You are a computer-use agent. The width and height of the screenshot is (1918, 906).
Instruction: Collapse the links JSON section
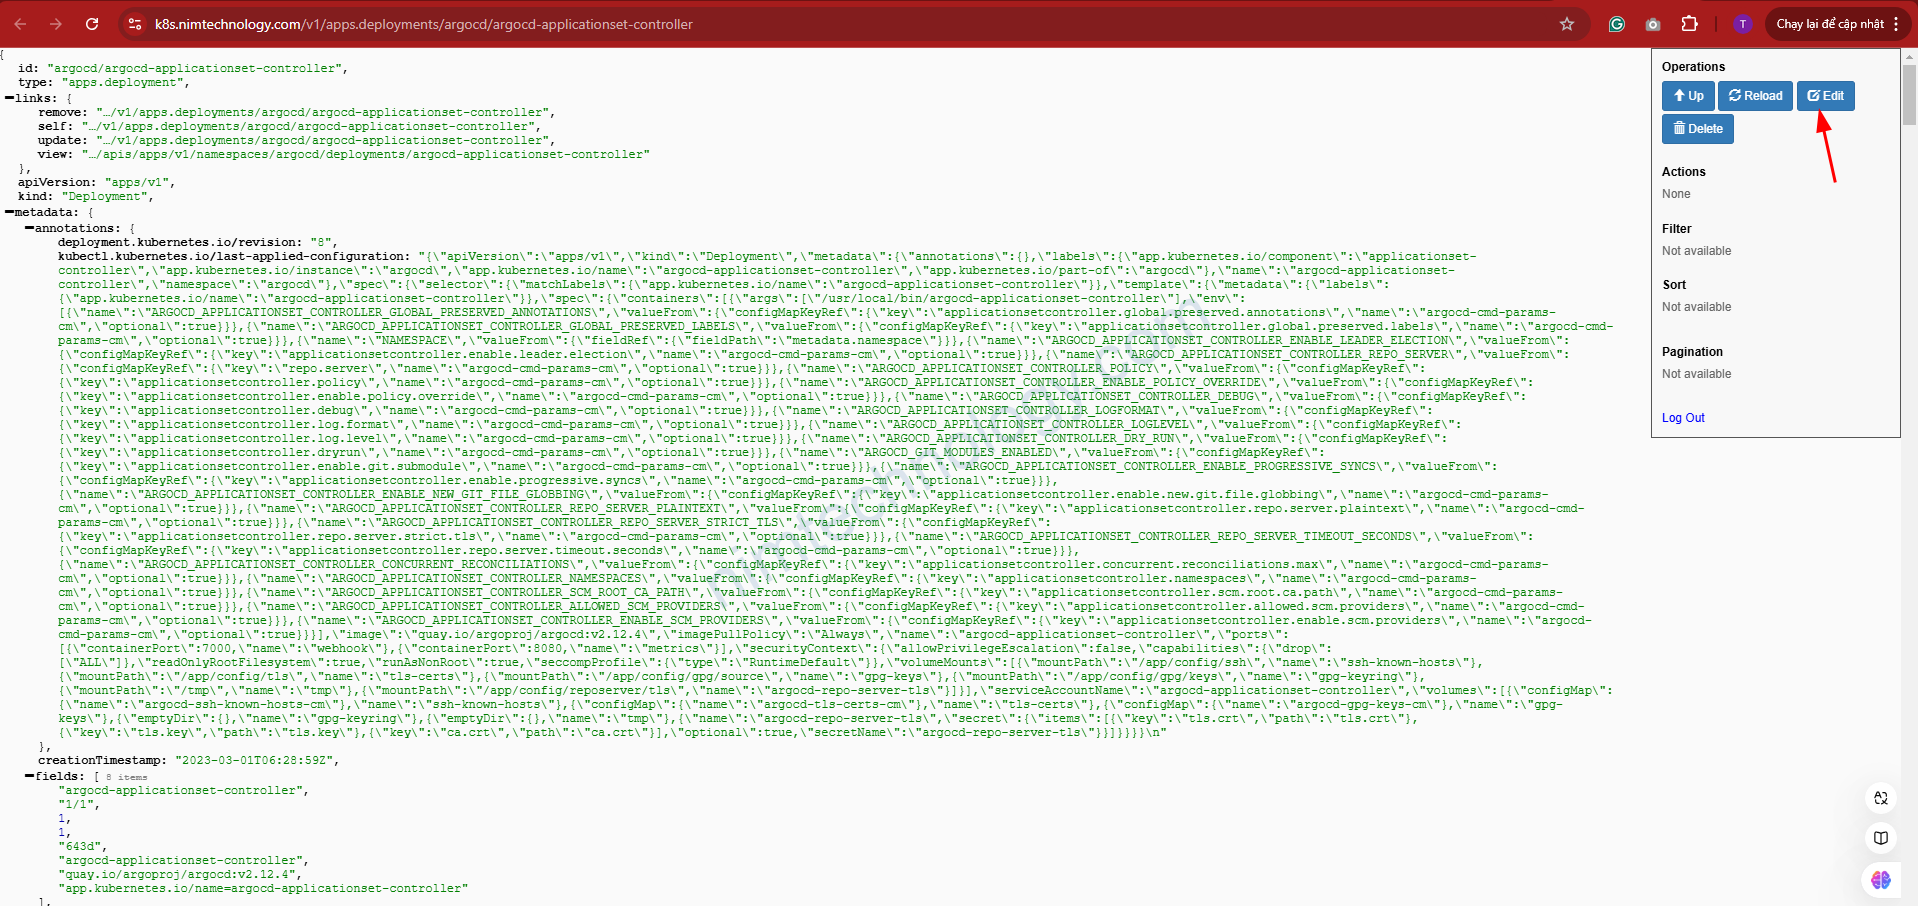10,99
